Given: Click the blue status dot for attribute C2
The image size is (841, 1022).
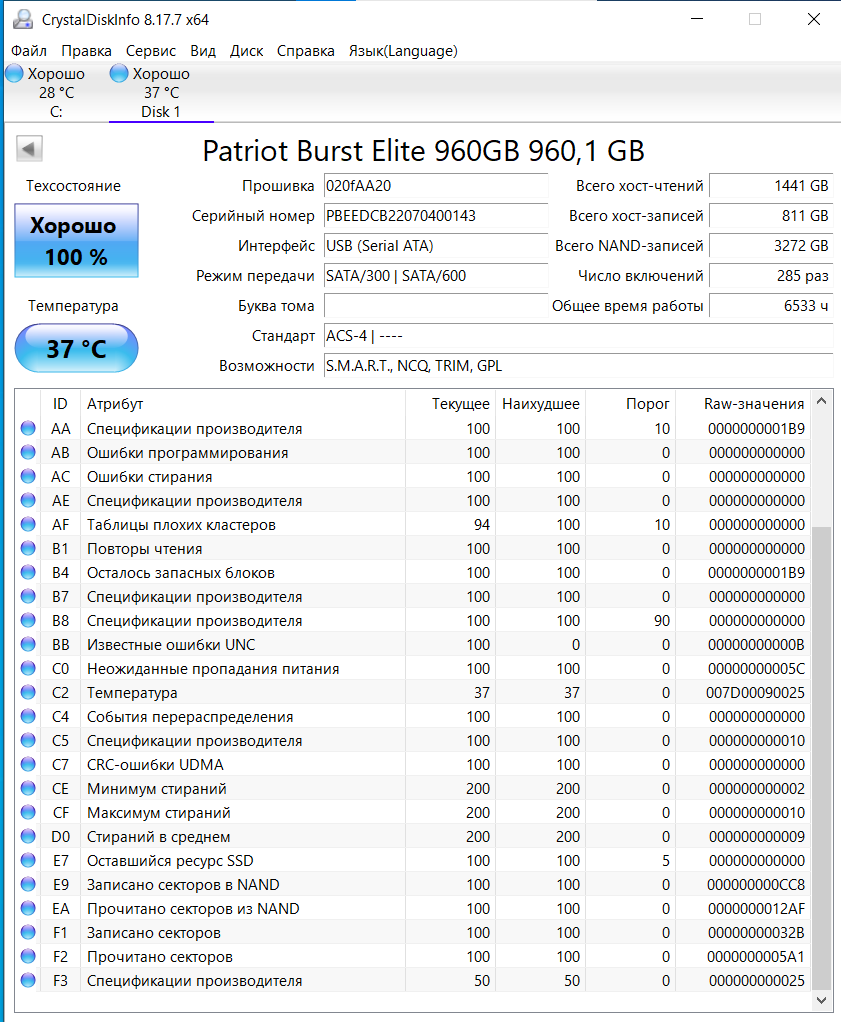Looking at the screenshot, I should coord(28,692).
